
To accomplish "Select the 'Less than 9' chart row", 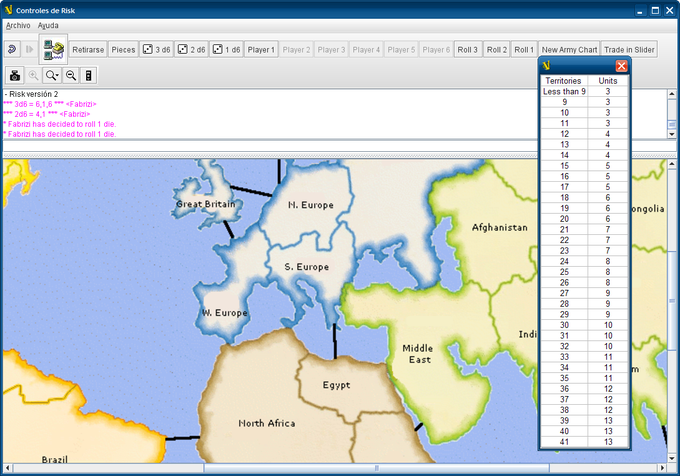I will click(x=584, y=91).
